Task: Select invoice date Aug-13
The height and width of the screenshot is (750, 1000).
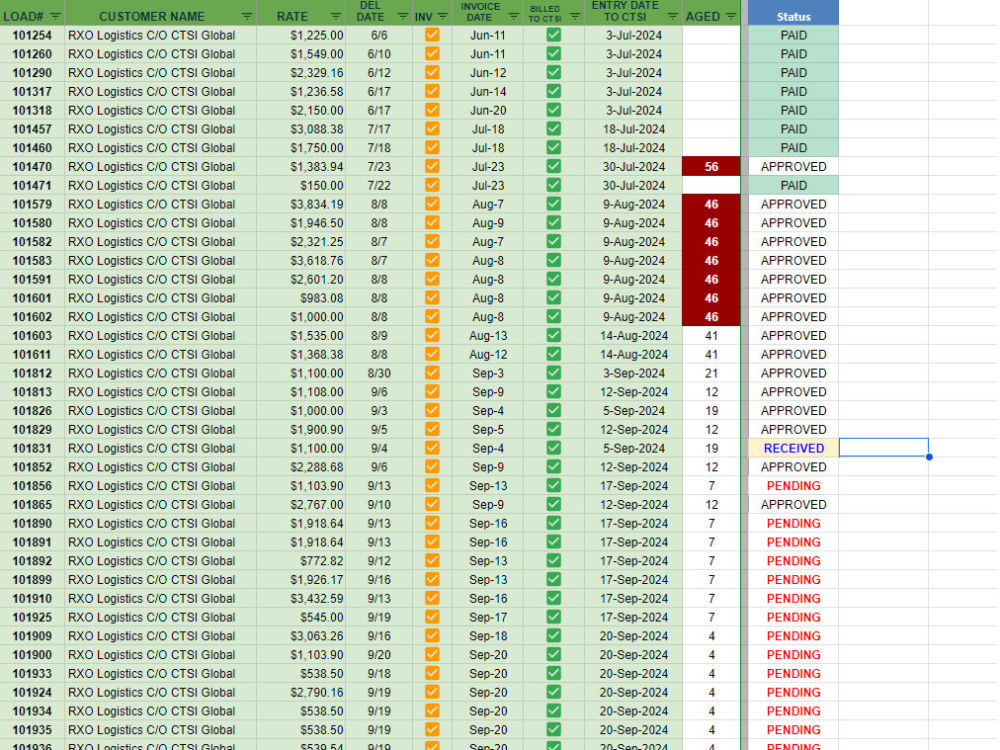Action: [x=488, y=335]
